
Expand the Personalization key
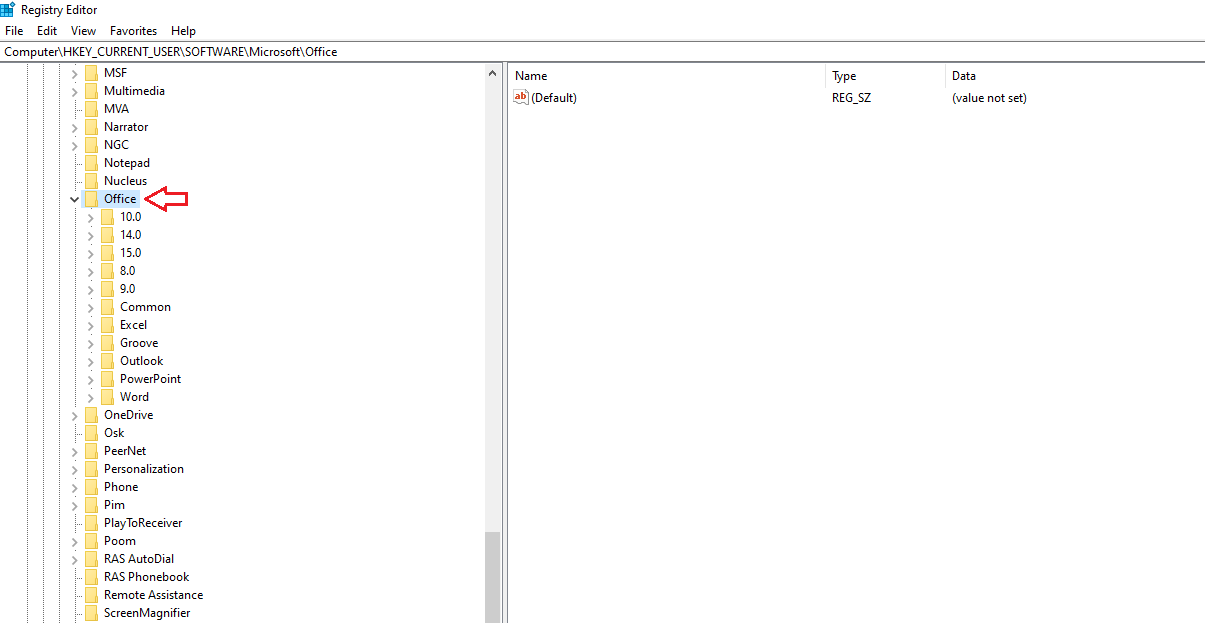[x=75, y=469]
